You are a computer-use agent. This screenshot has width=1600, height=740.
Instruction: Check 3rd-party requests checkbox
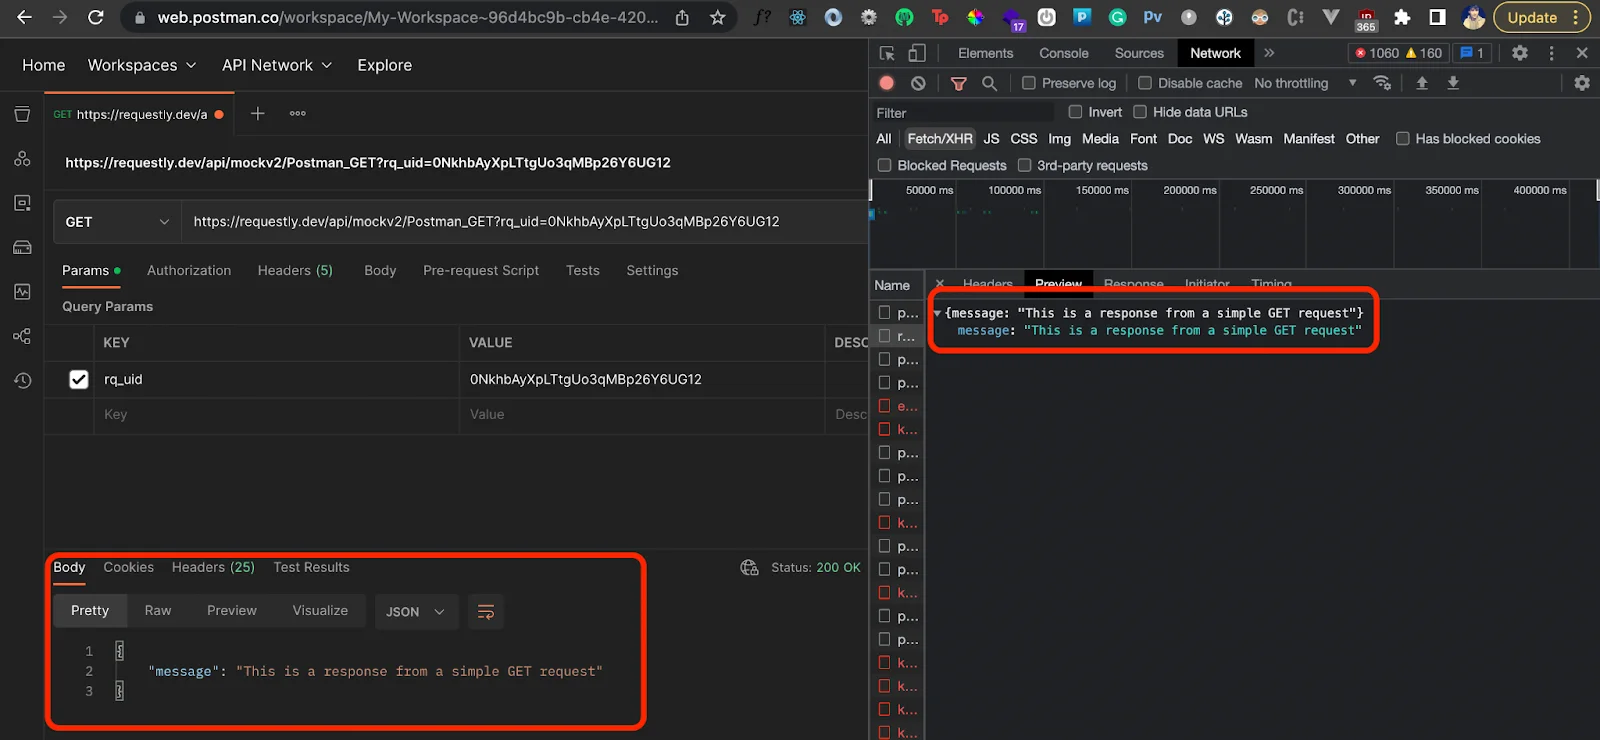[x=1024, y=165]
